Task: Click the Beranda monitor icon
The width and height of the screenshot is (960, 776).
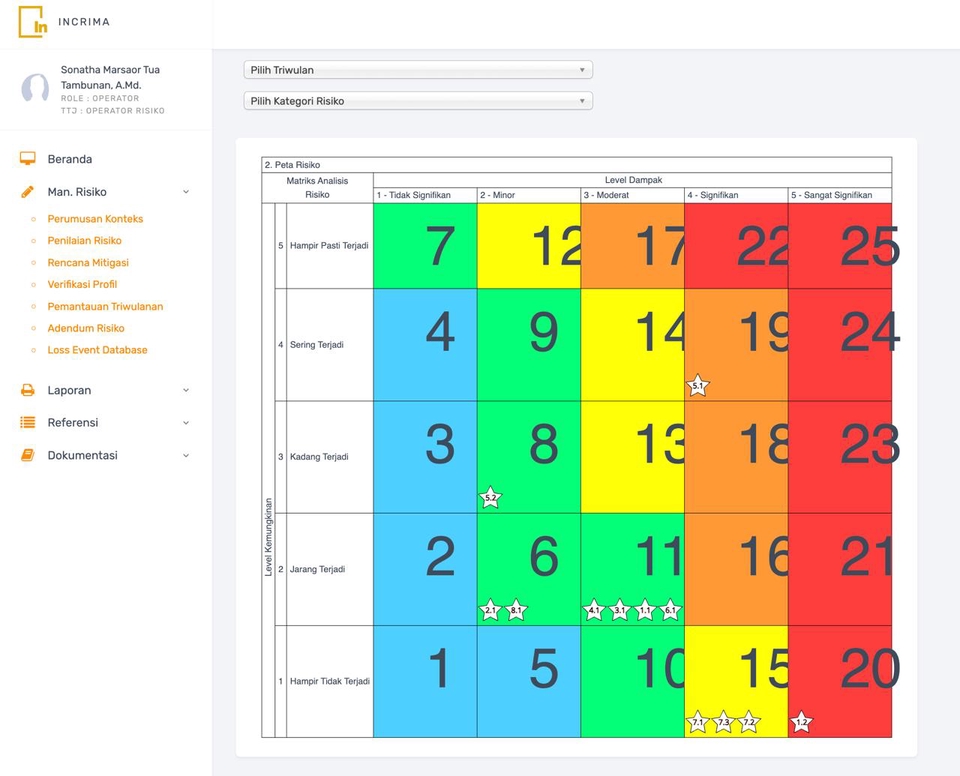Action: (x=28, y=159)
